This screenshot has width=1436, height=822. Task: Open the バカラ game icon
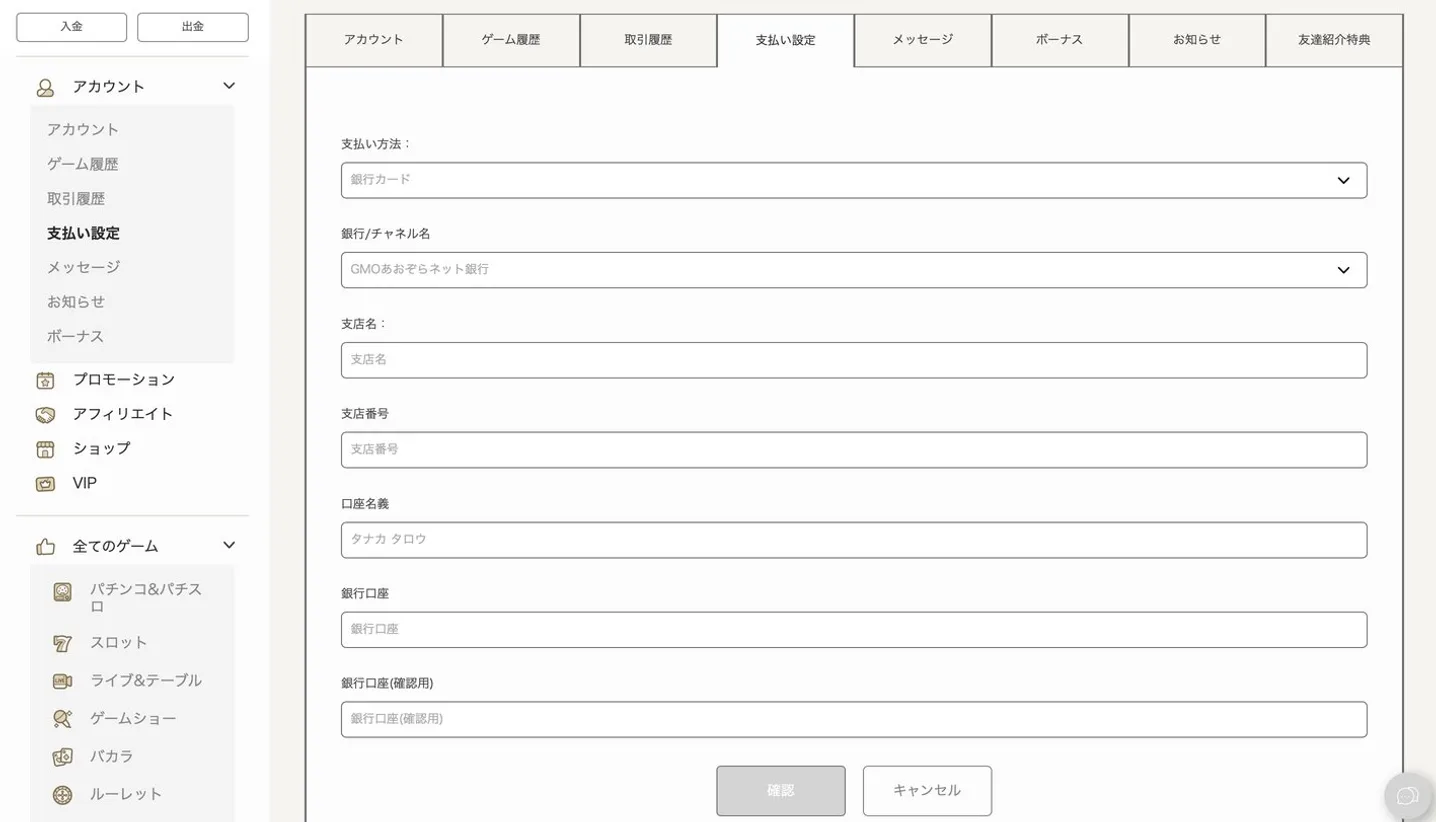click(63, 756)
